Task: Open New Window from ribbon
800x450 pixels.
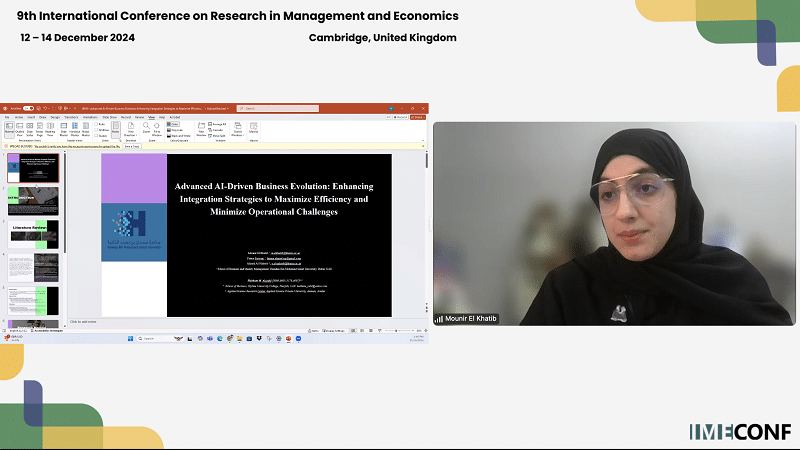Action: pos(202,128)
